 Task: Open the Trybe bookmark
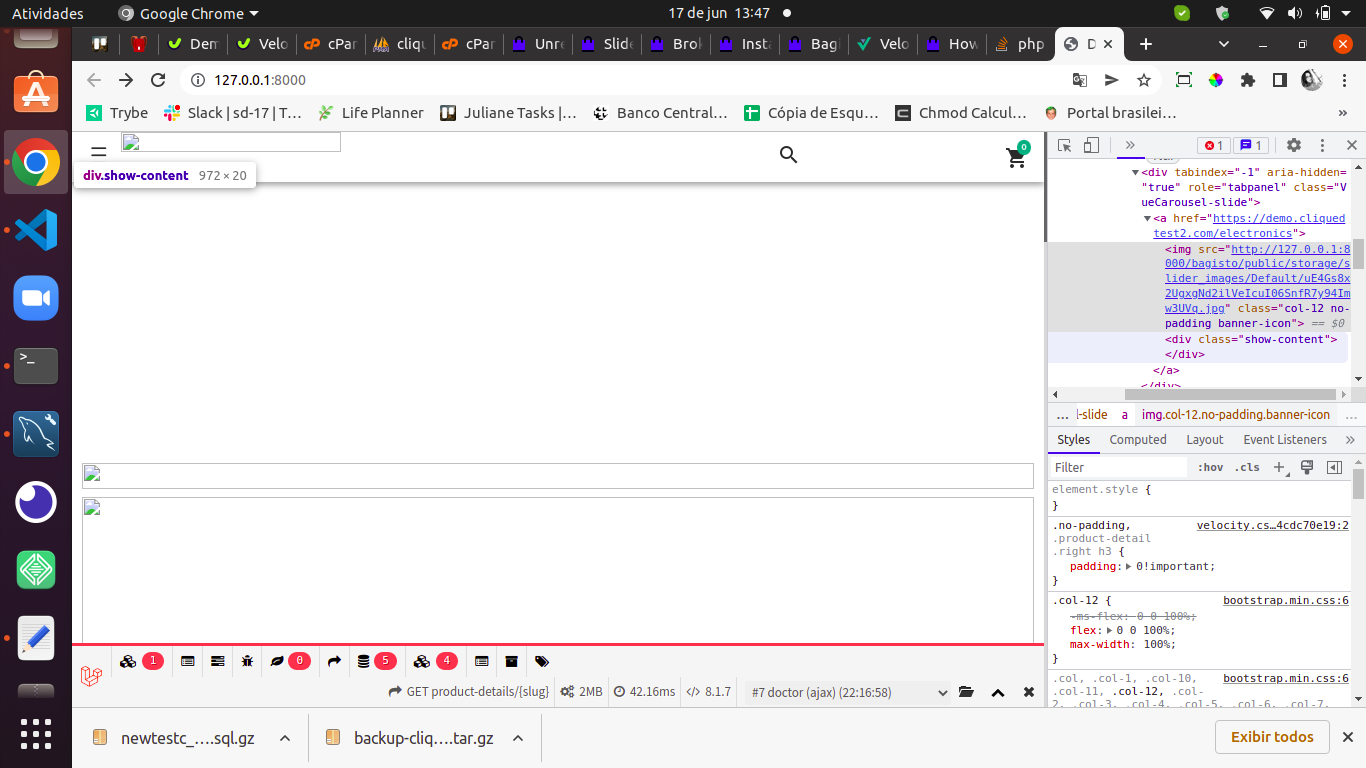[116, 113]
